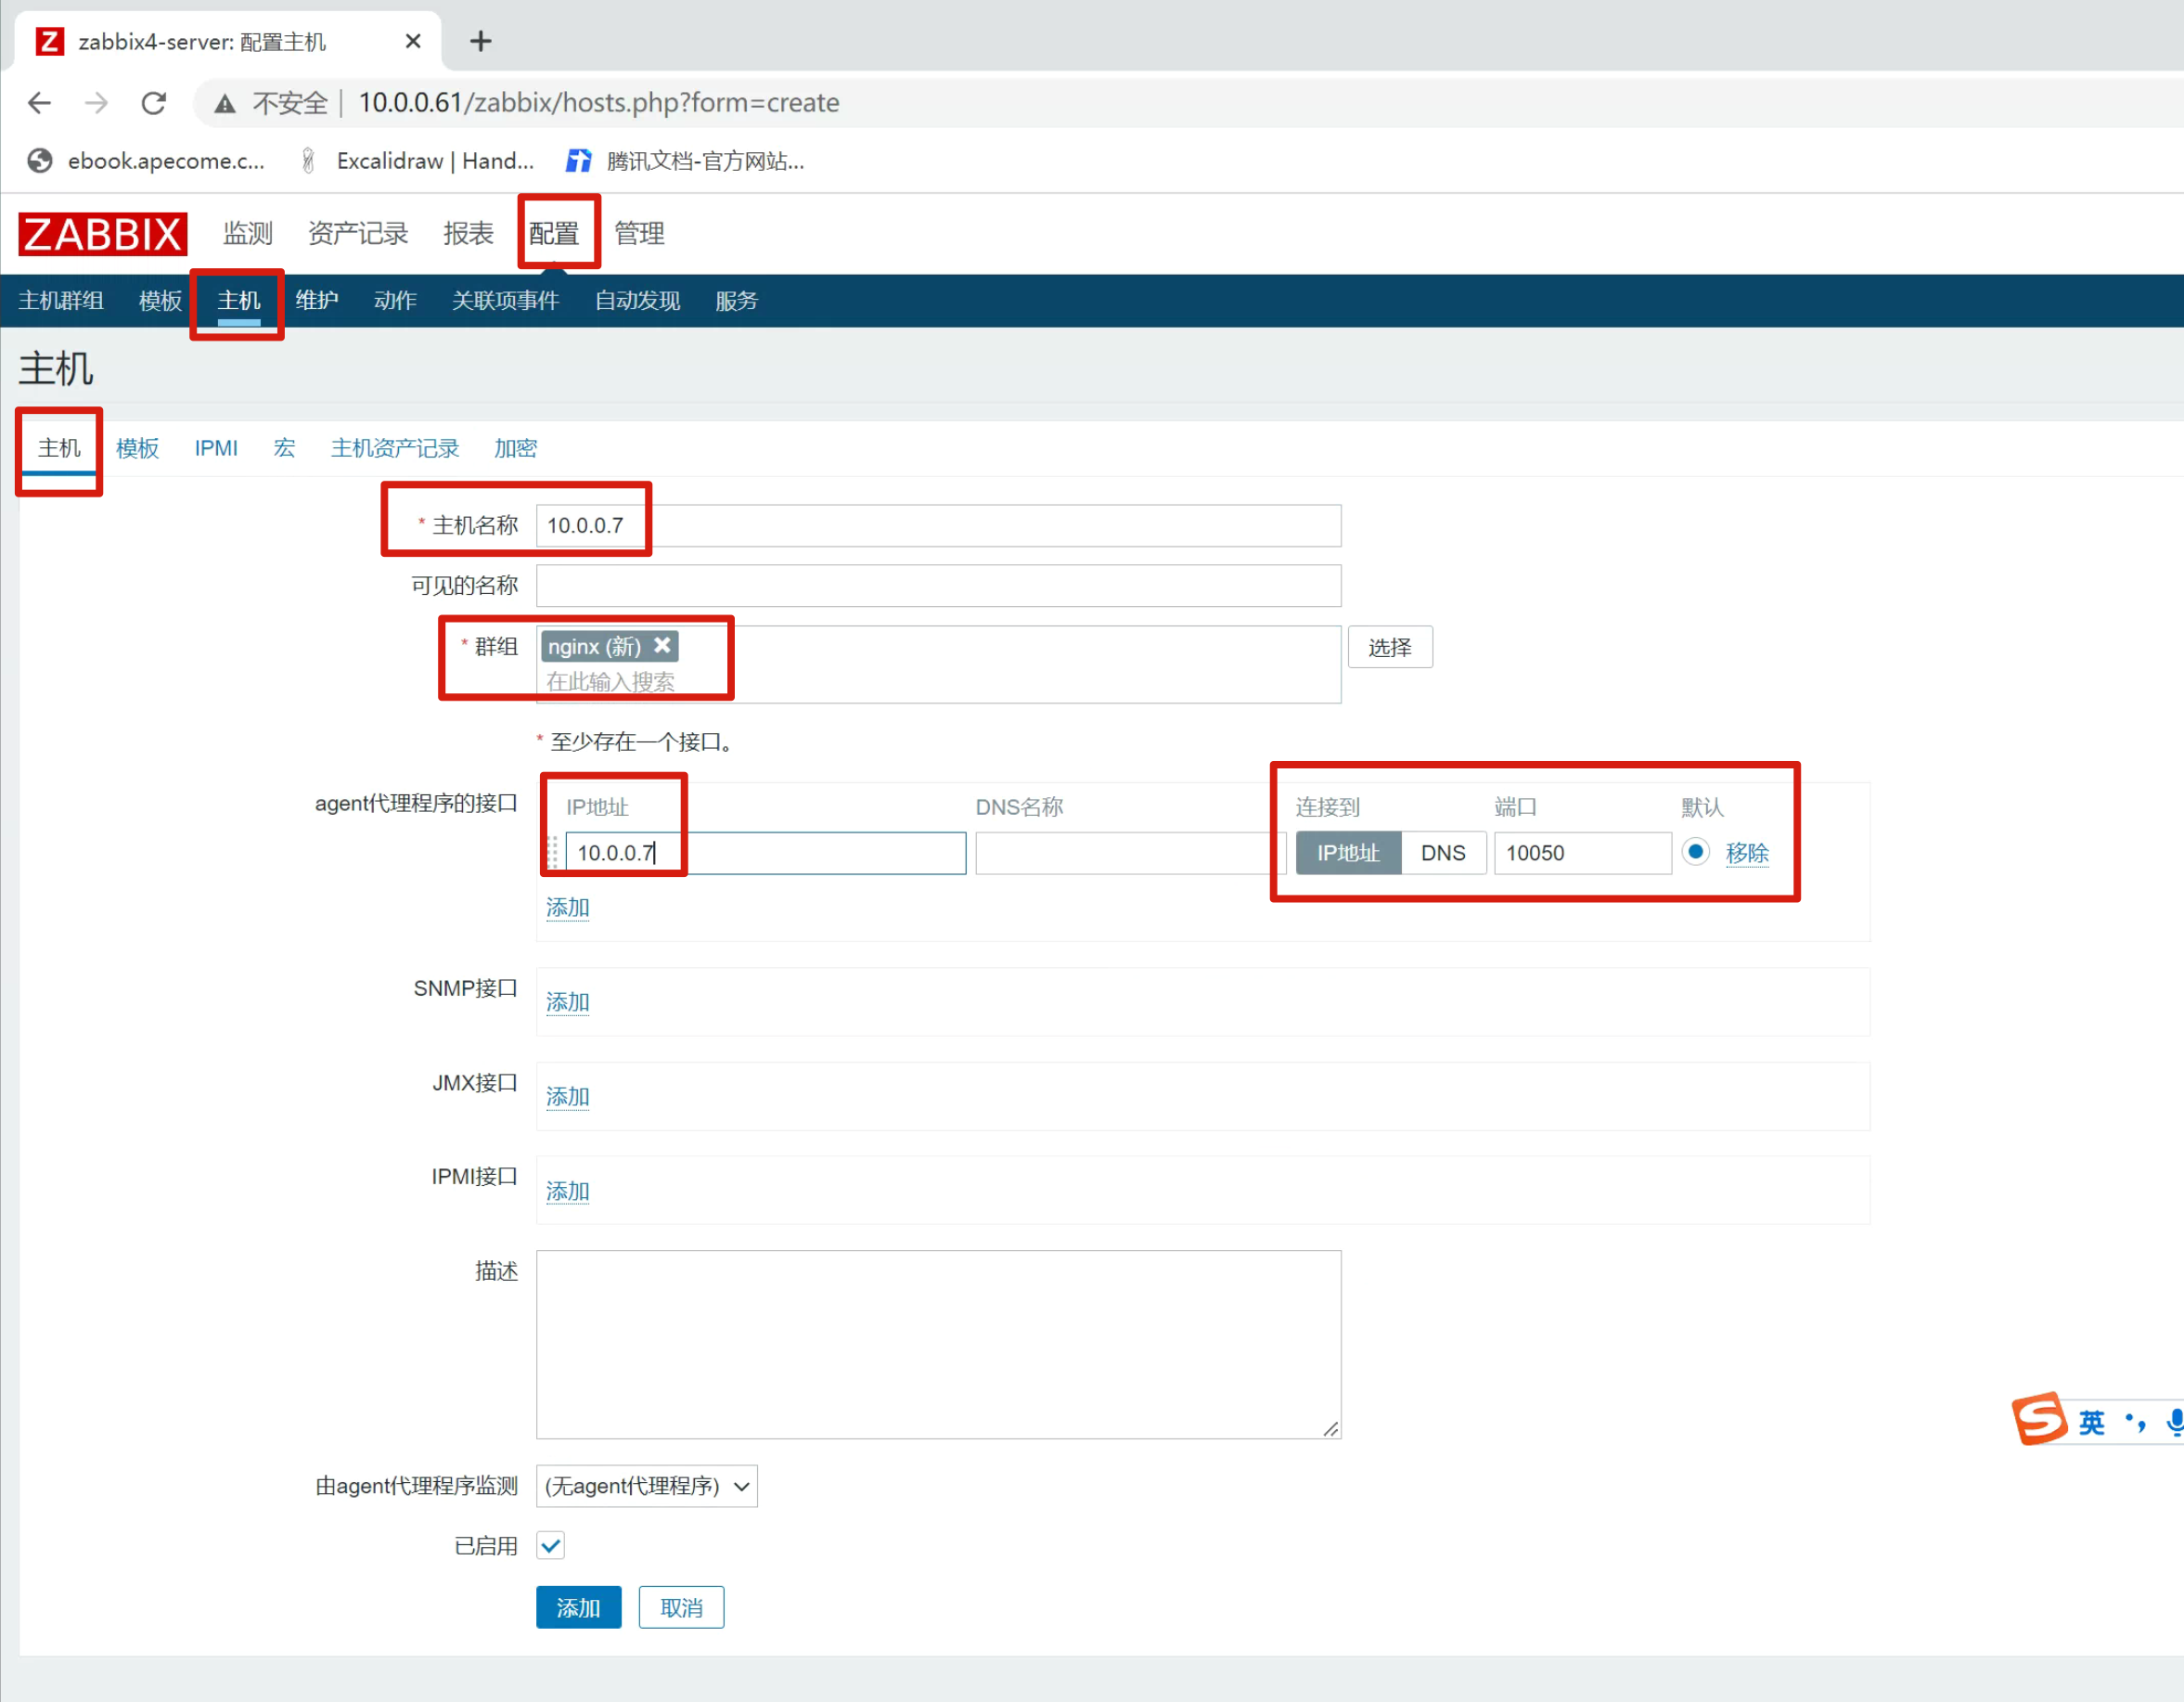
Task: Switch to the 宏 tab
Action: point(284,448)
